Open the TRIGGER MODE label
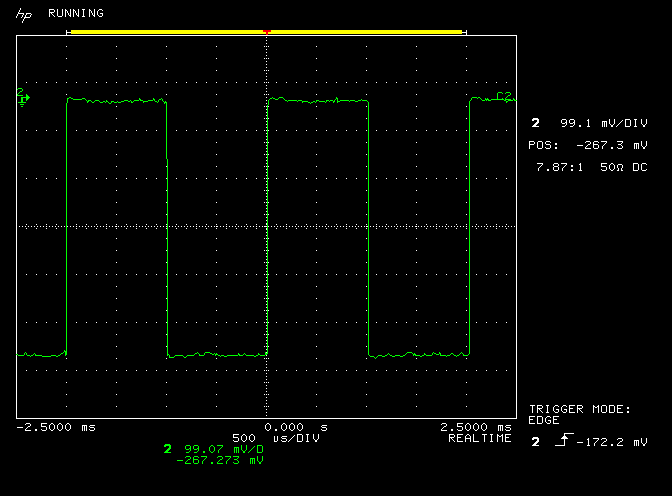This screenshot has width=672, height=496. tap(579, 409)
